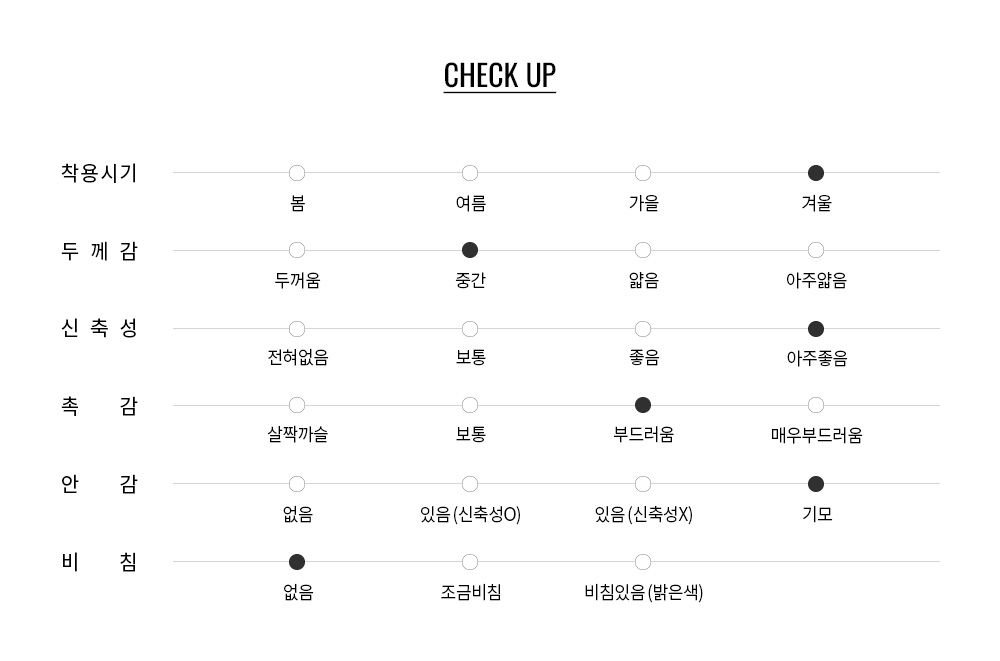Image resolution: width=1000 pixels, height=661 pixels.
Task: Click the filled 기모 lining circle
Action: point(816,484)
